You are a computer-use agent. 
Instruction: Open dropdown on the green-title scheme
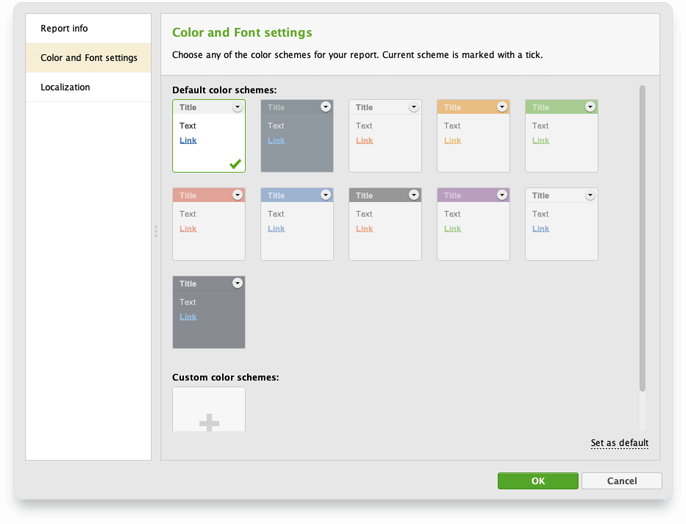point(590,107)
